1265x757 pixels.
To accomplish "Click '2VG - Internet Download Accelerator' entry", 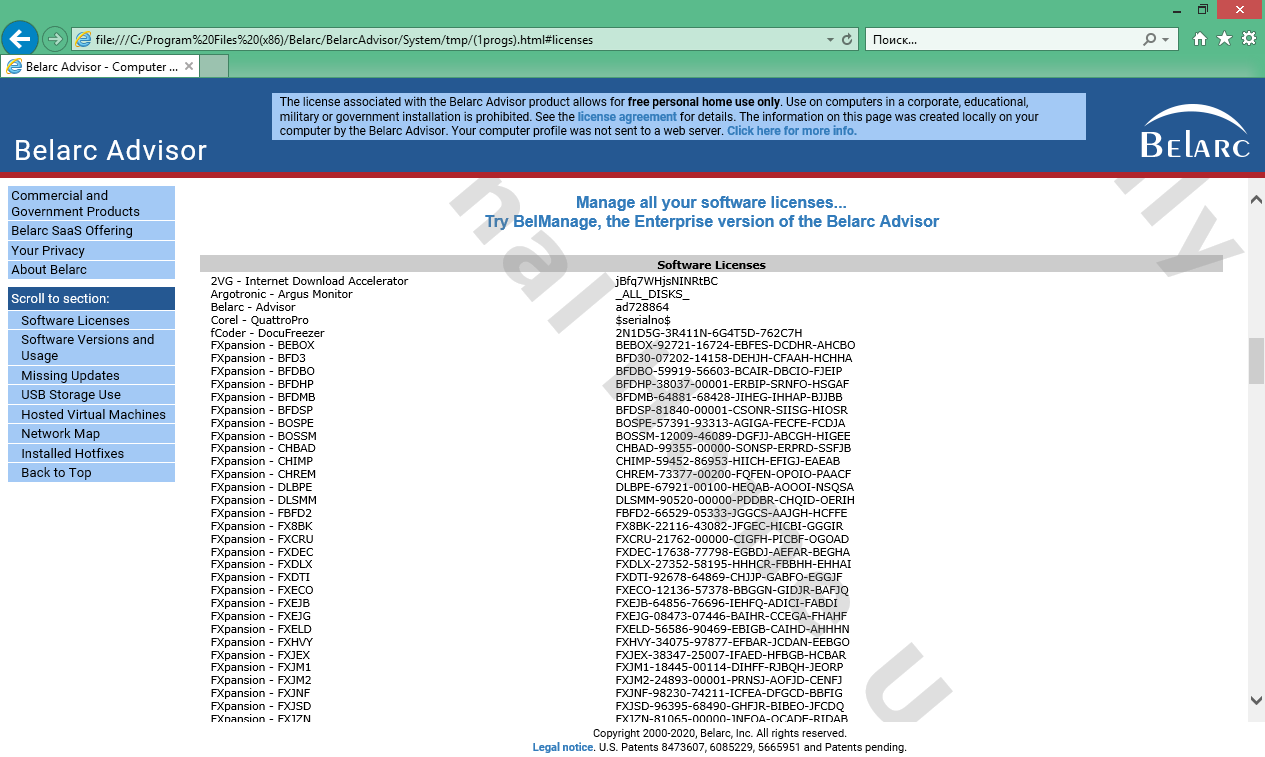I will tap(309, 281).
